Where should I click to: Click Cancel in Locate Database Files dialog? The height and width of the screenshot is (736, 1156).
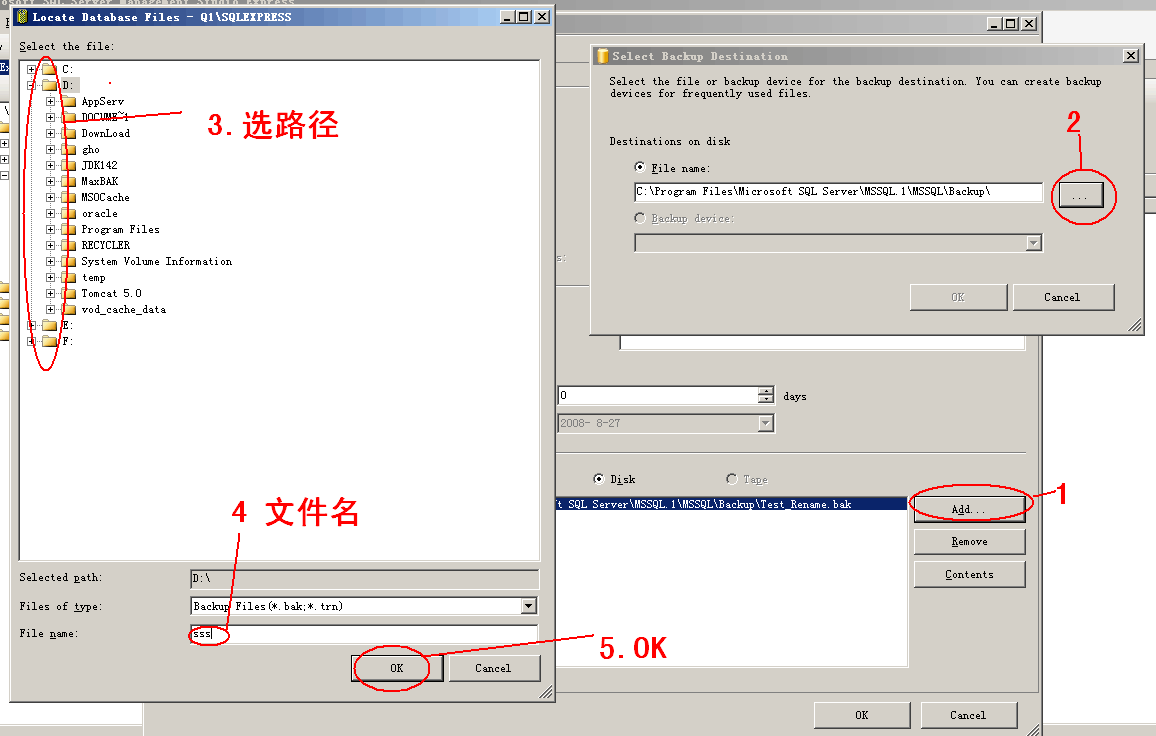[493, 668]
